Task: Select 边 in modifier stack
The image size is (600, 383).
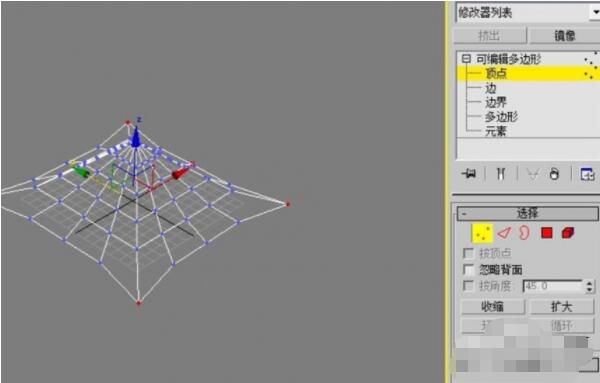Action: click(491, 88)
